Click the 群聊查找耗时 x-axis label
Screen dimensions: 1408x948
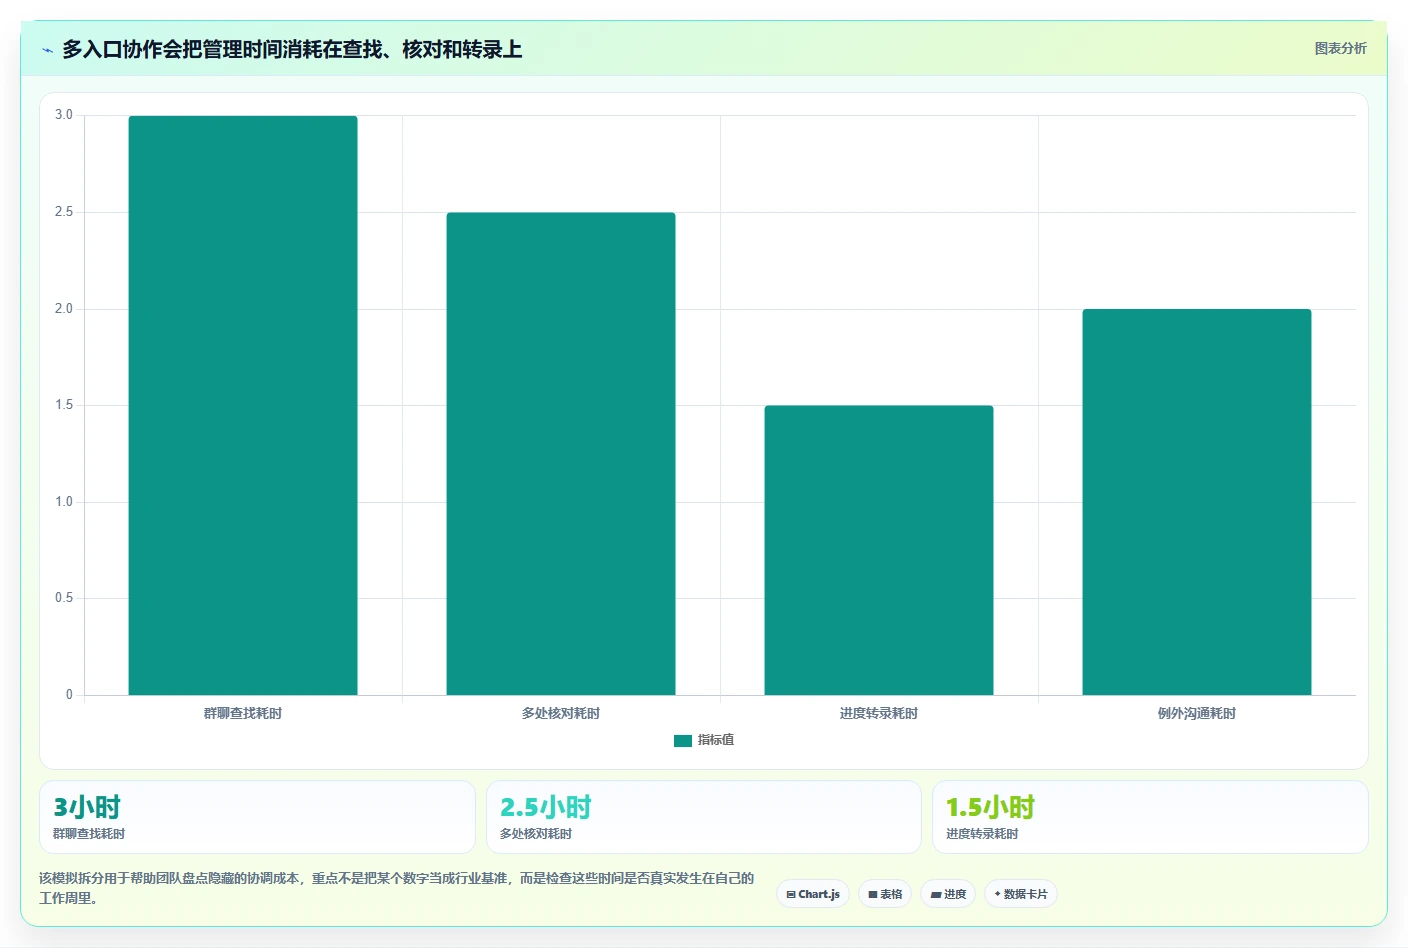click(x=243, y=713)
